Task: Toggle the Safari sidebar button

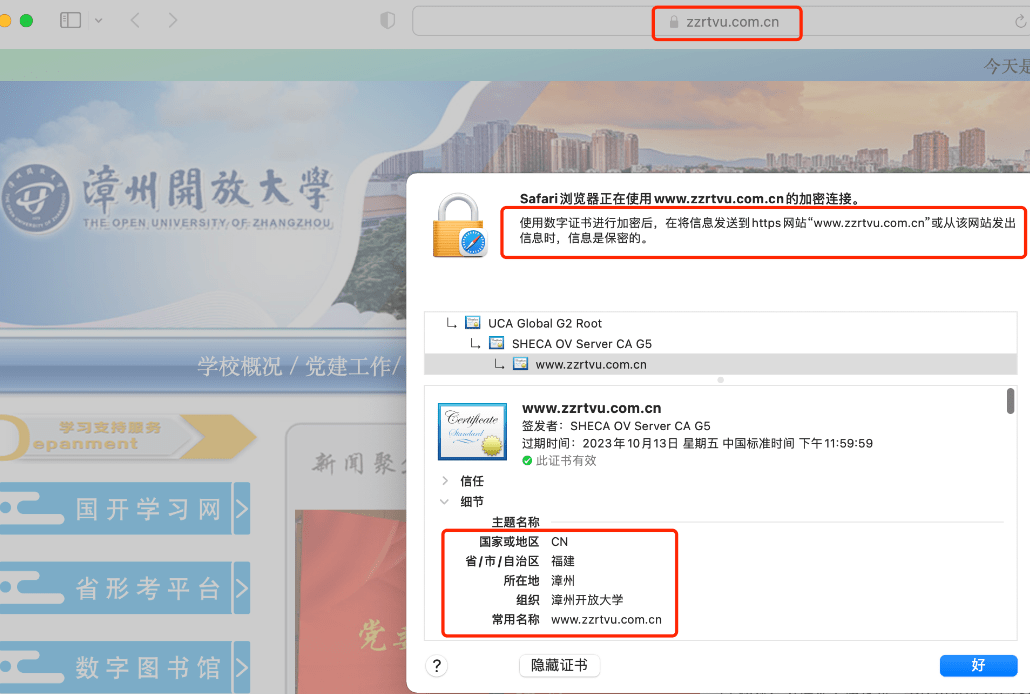Action: pyautogui.click(x=70, y=20)
